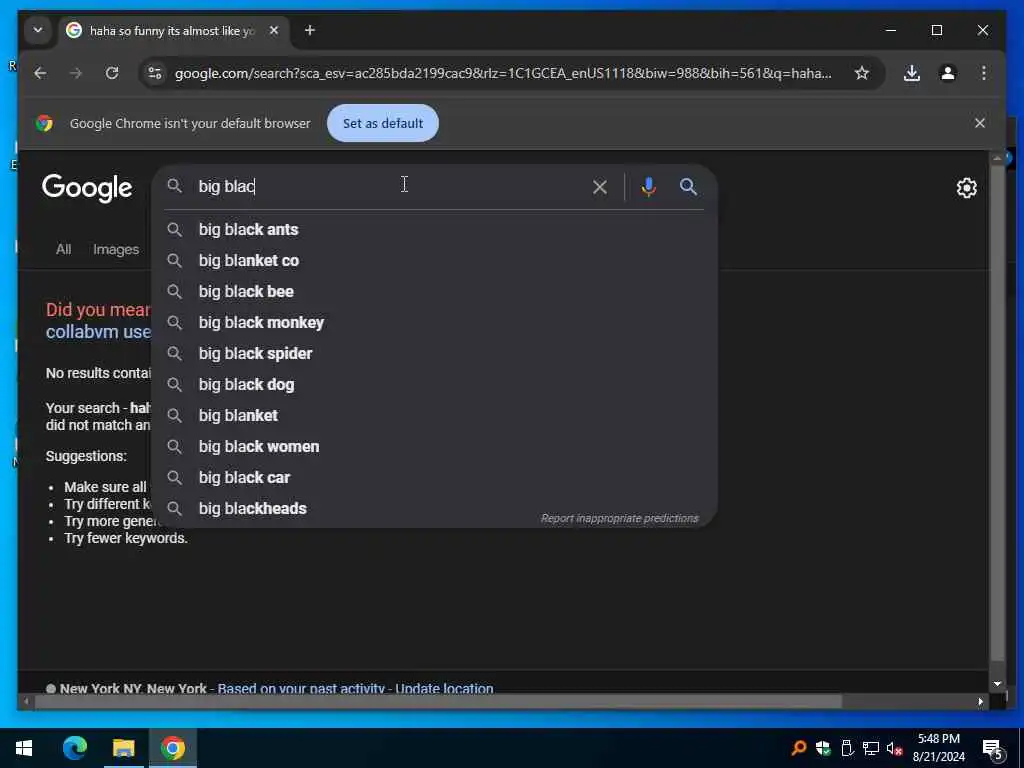The width and height of the screenshot is (1024, 768).
Task: Click the muted volume tray icon
Action: pos(894,748)
